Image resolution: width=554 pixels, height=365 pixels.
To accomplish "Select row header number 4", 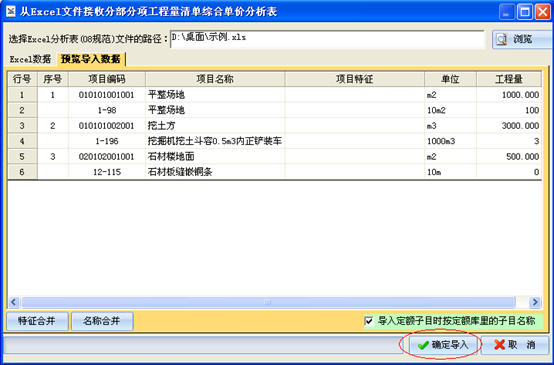I will coord(22,141).
